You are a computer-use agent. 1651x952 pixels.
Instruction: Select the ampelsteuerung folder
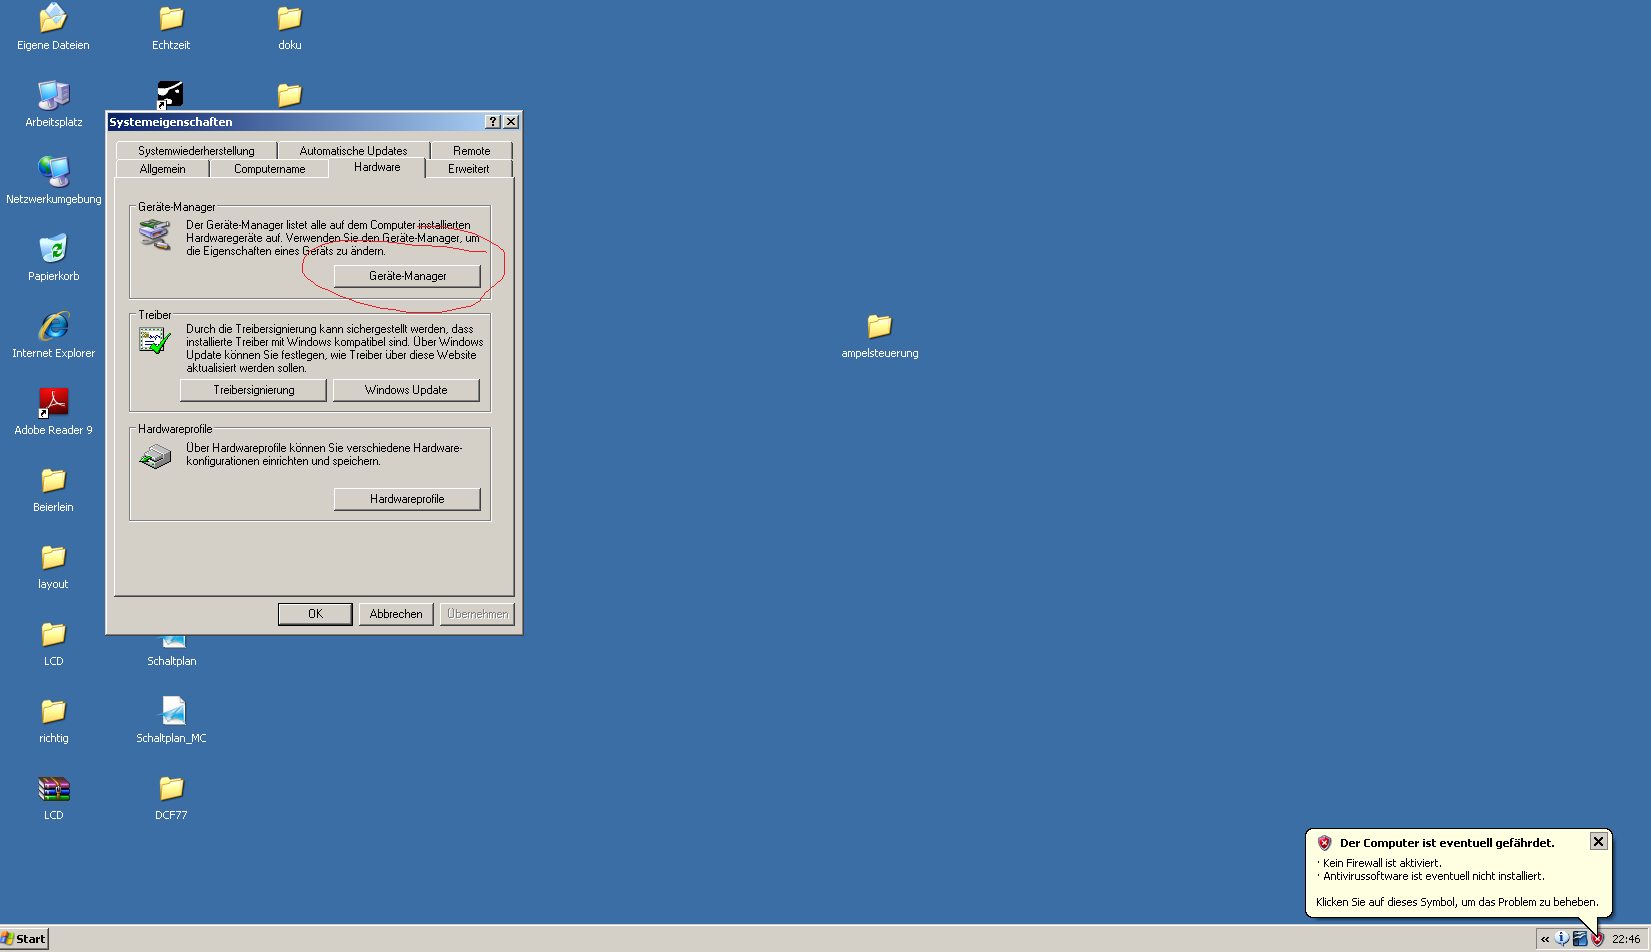879,326
